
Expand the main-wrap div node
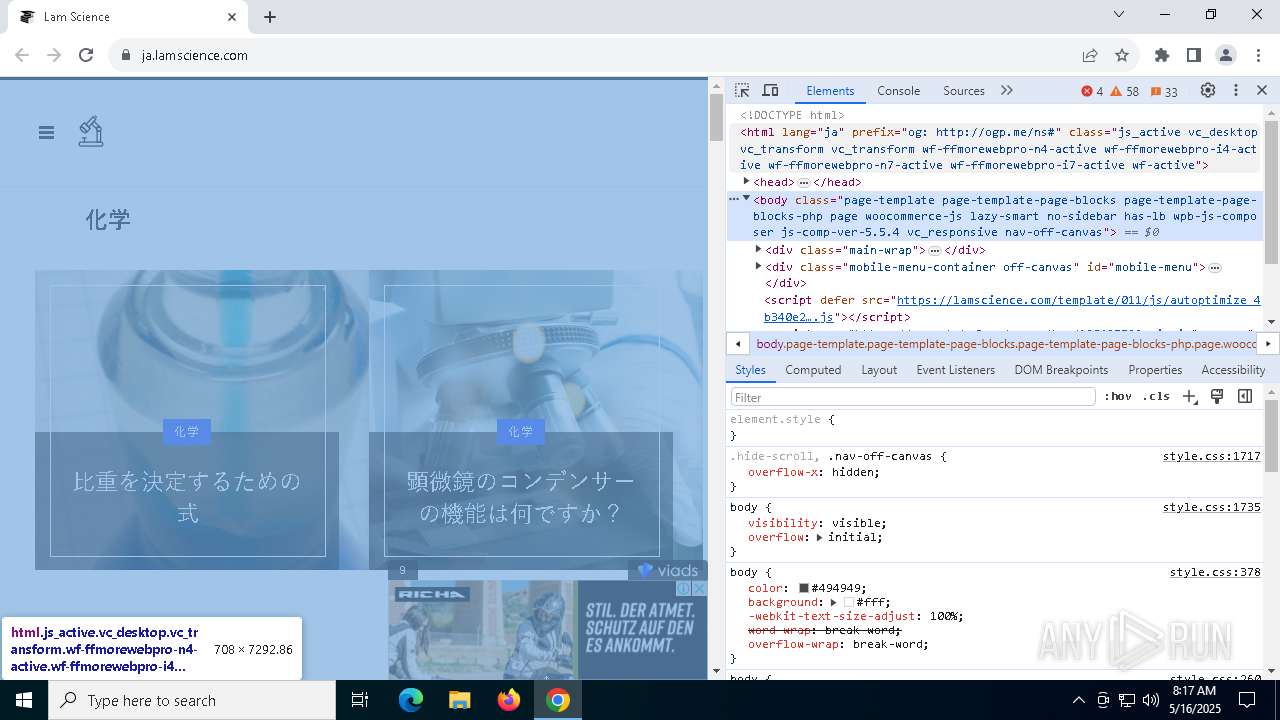tap(758, 250)
